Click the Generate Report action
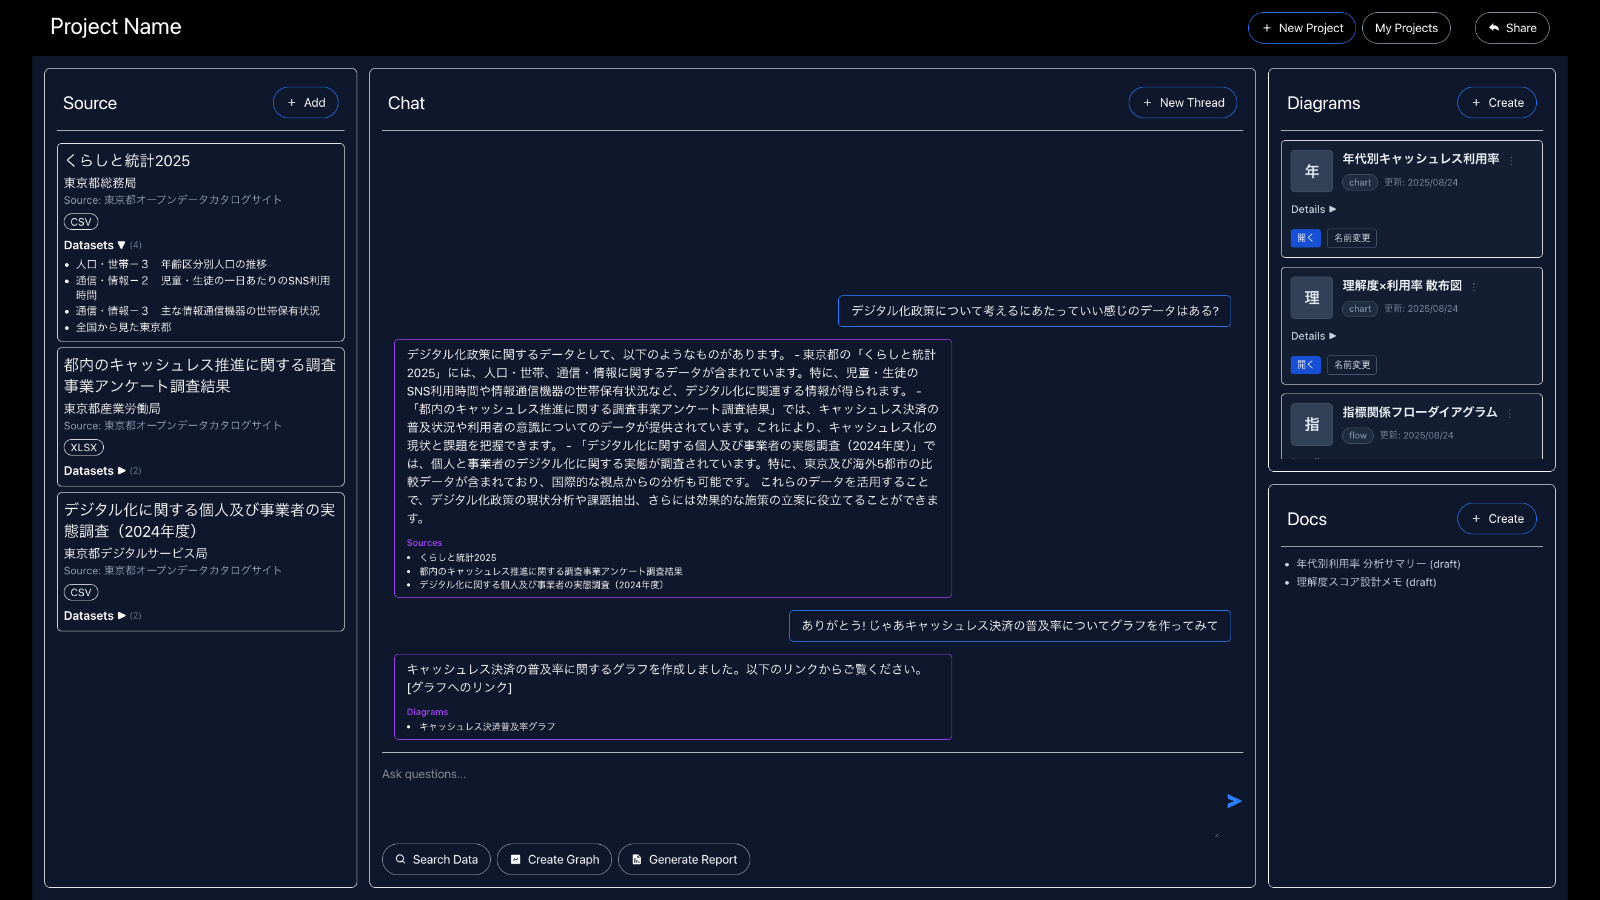The image size is (1600, 900). pyautogui.click(x=684, y=859)
